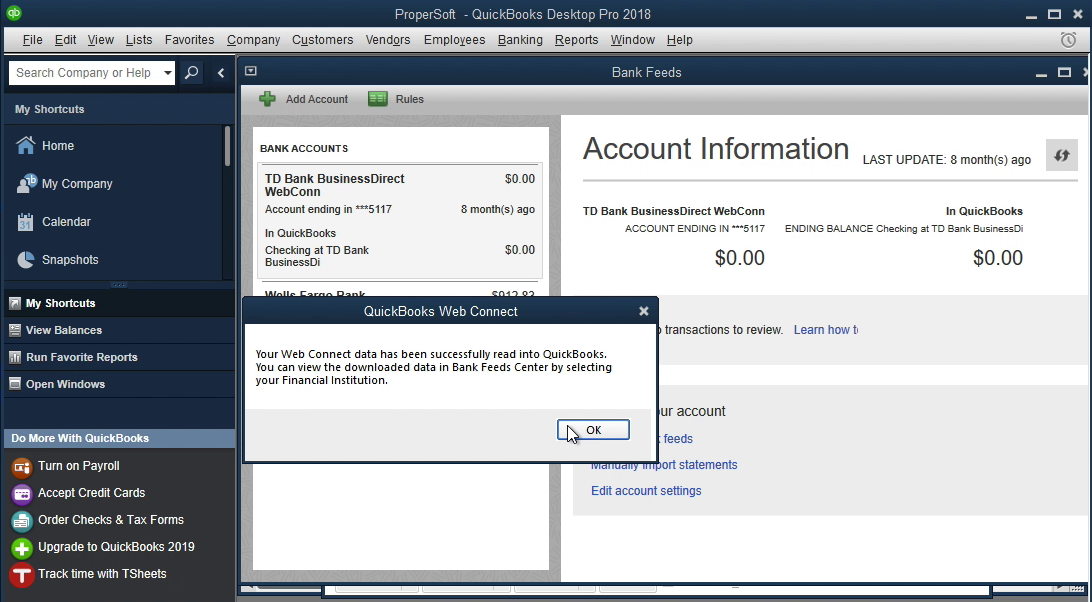Screen dimensions: 1092x602
Task: Click Manually import statements link
Action: point(664,465)
